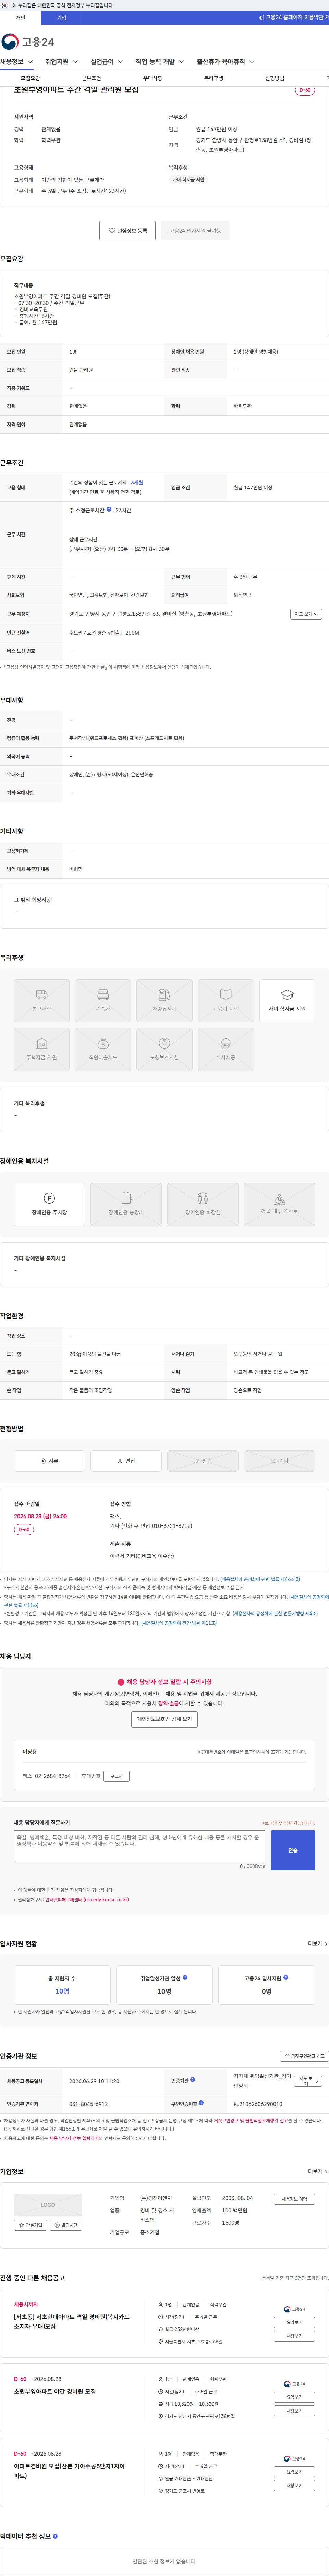Select the 개인 tab at top
329x2576 pixels.
[20, 18]
